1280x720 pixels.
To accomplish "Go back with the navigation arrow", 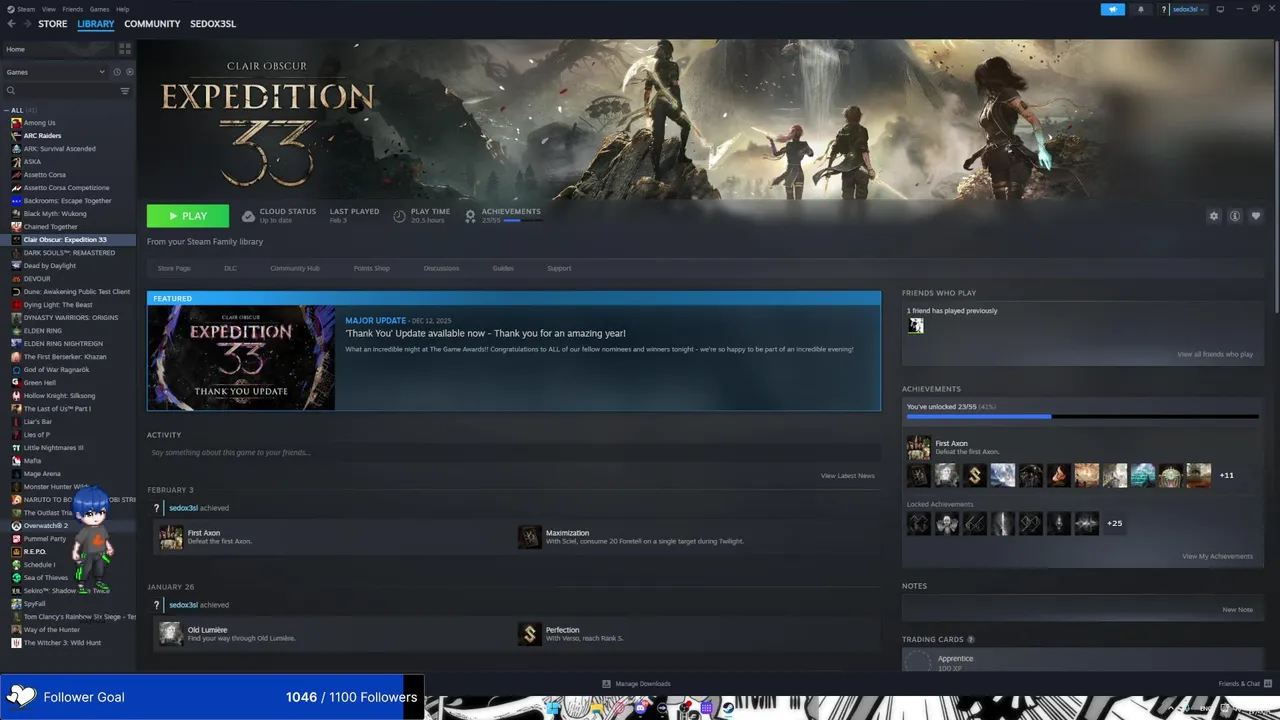I will pos(11,24).
